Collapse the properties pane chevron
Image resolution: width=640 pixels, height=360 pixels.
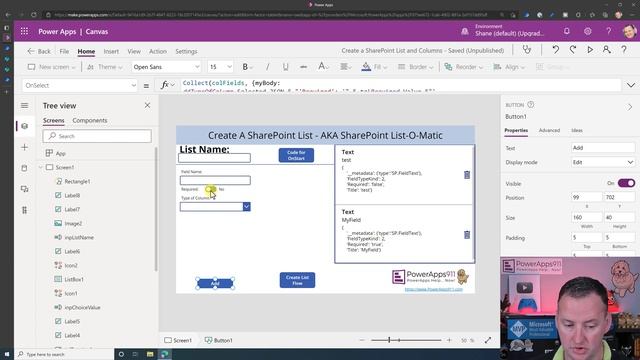pyautogui.click(x=630, y=107)
